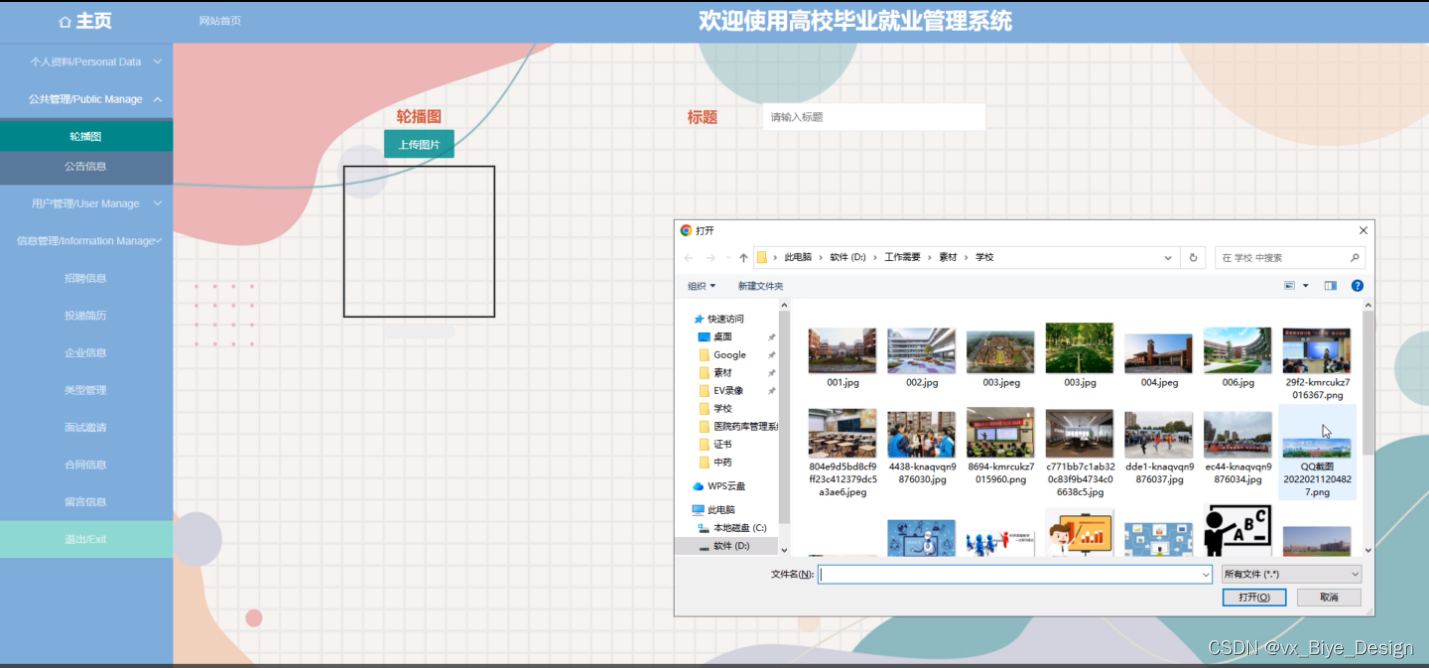The width and height of the screenshot is (1429, 668).
Task: Select the QQ截图20220211204827.png file
Action: 1317,453
